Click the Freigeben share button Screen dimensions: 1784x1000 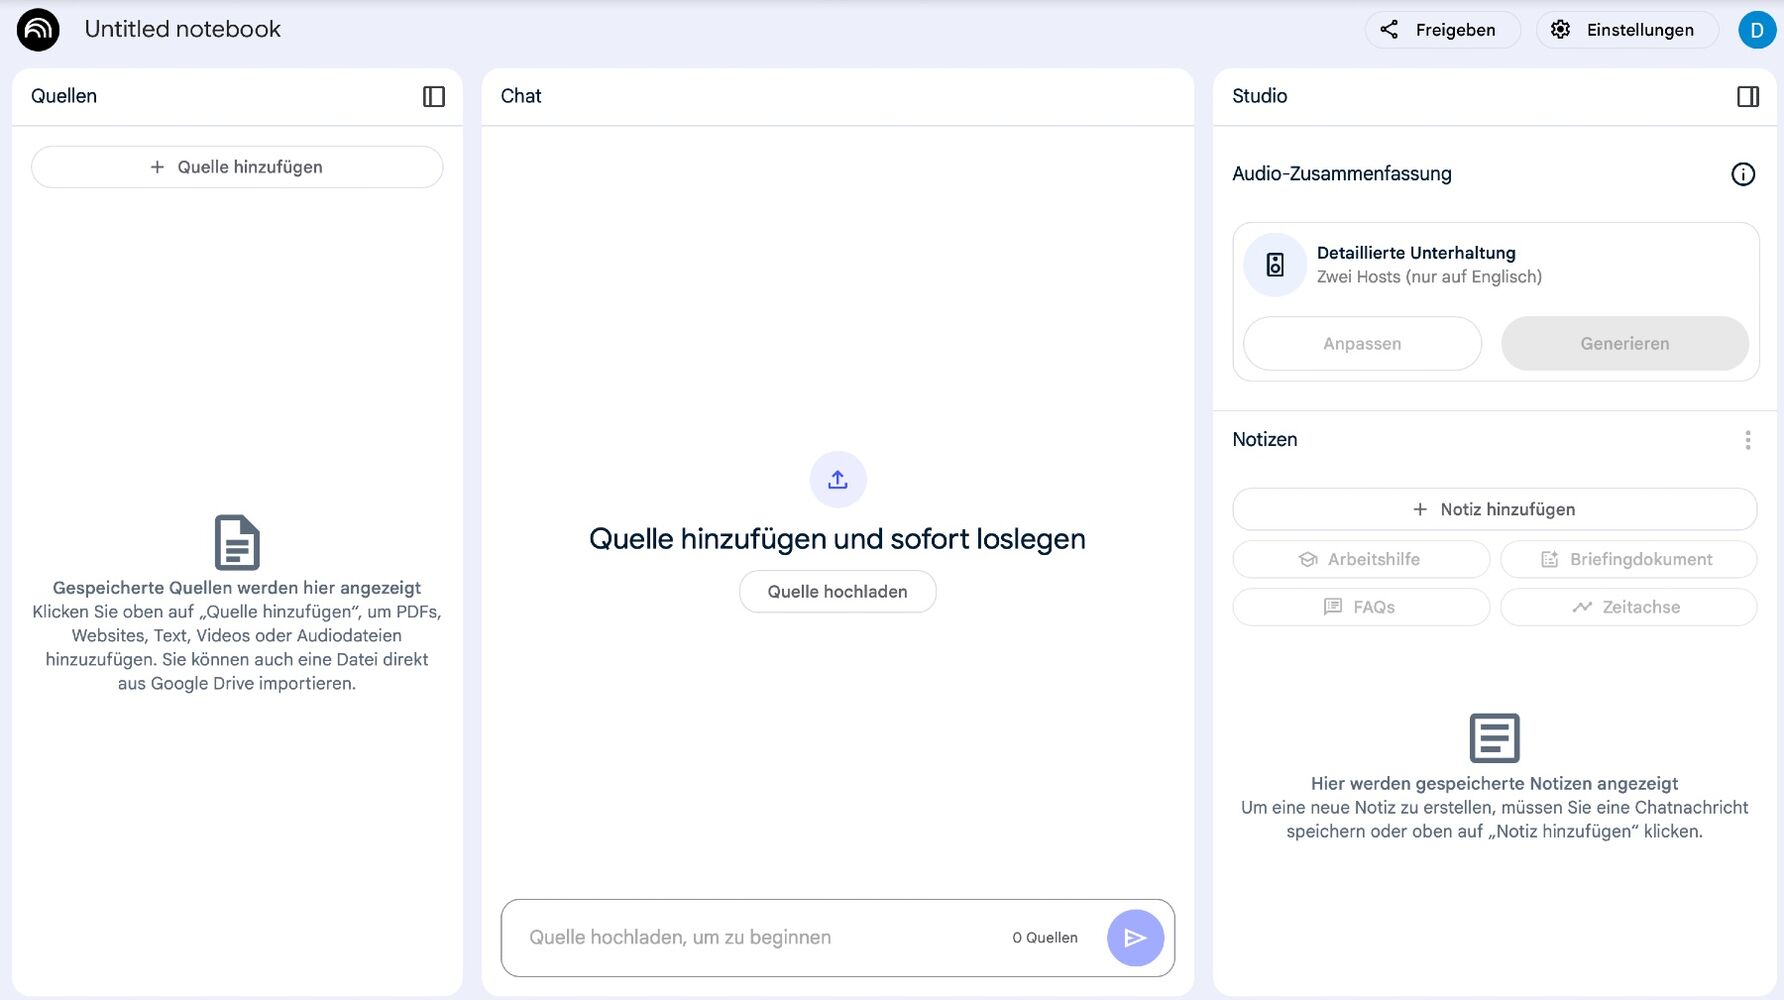(1441, 30)
